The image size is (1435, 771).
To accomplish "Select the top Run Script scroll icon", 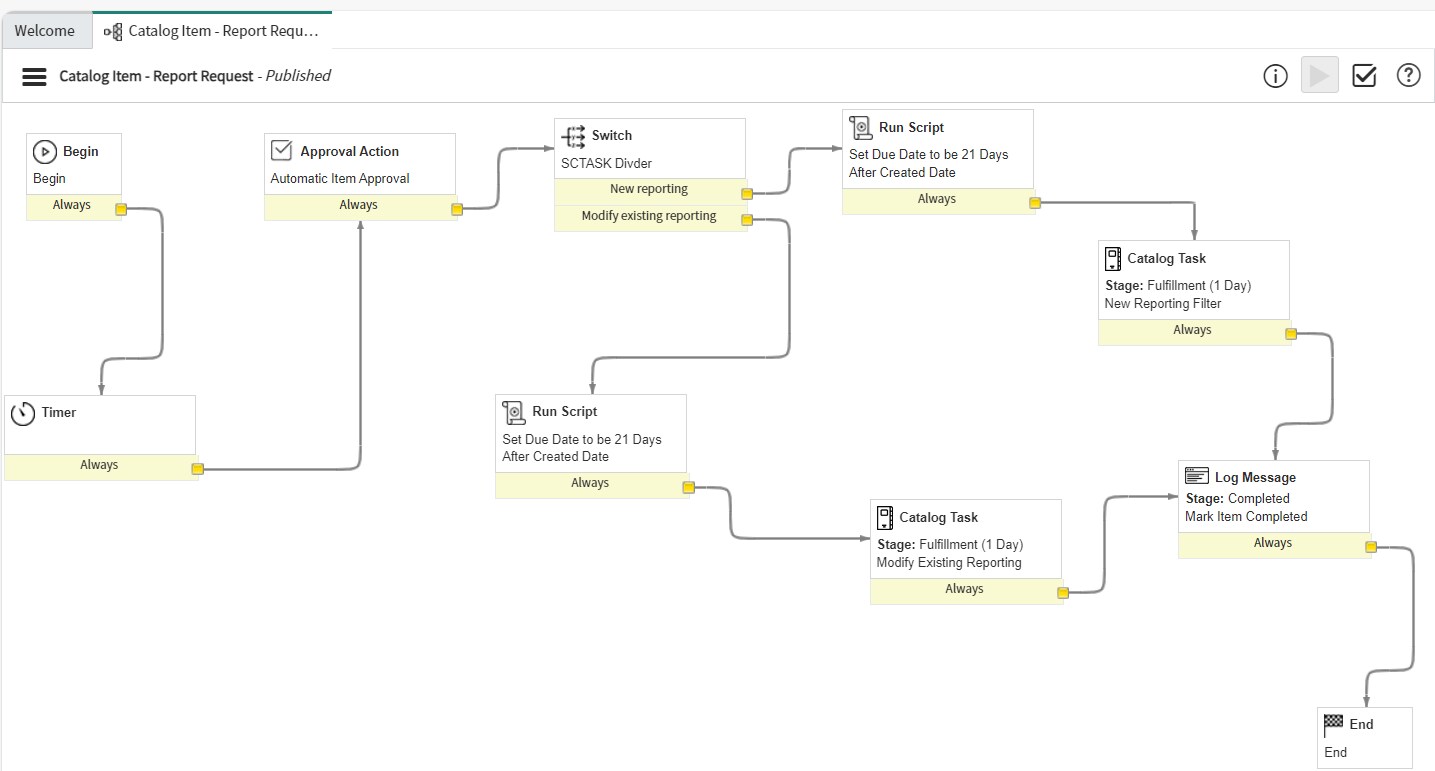I will click(x=860, y=127).
